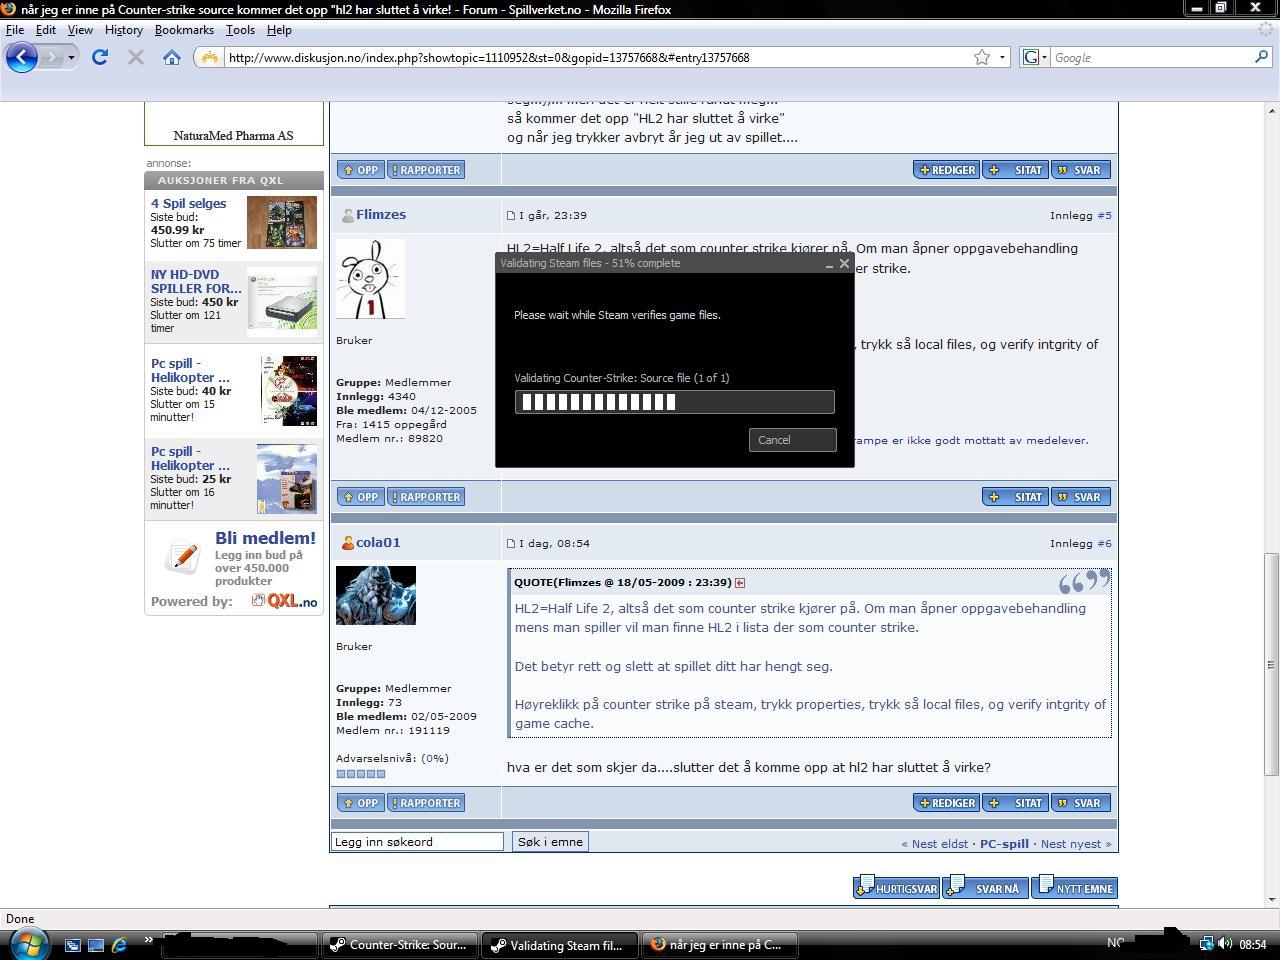The height and width of the screenshot is (960, 1280).
Task: Focus the Legg inn søkeord field
Action: 417,842
